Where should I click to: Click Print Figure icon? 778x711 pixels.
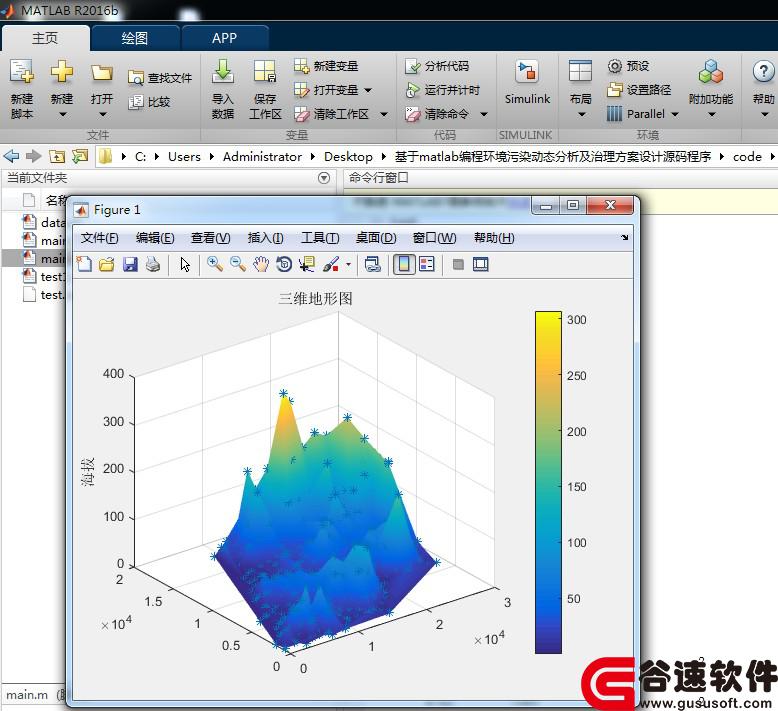(x=153, y=264)
